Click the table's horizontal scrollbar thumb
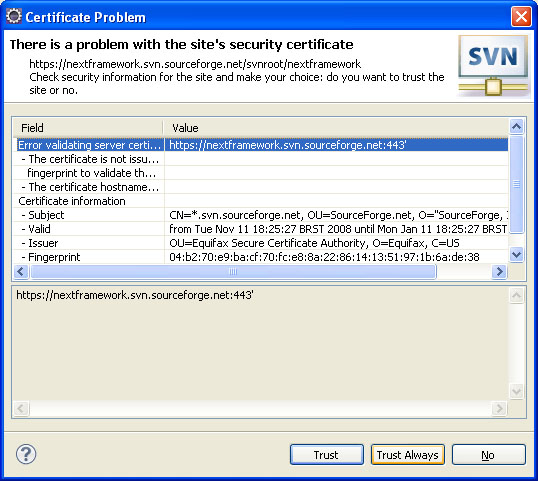 pos(233,272)
